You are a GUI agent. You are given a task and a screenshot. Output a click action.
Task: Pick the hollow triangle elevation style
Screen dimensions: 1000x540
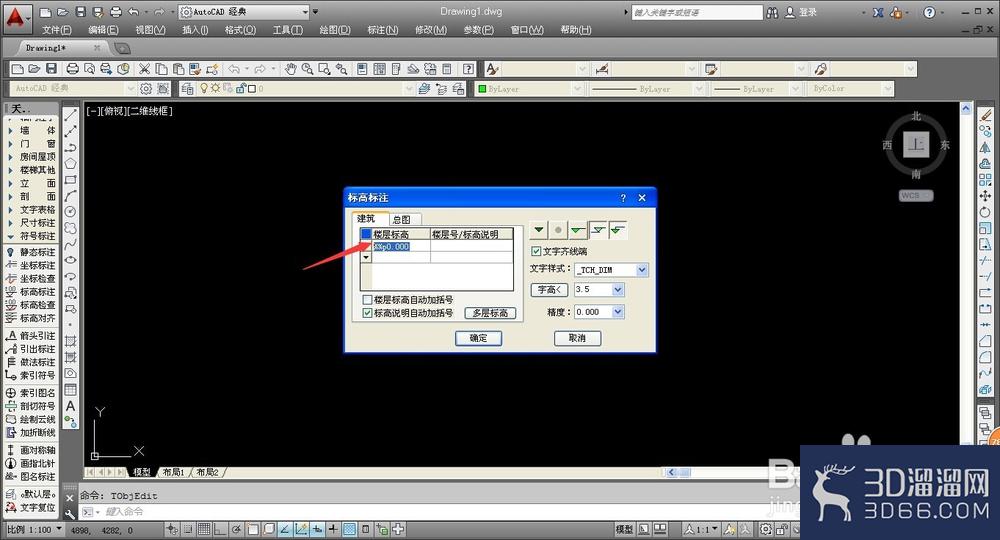tap(598, 230)
